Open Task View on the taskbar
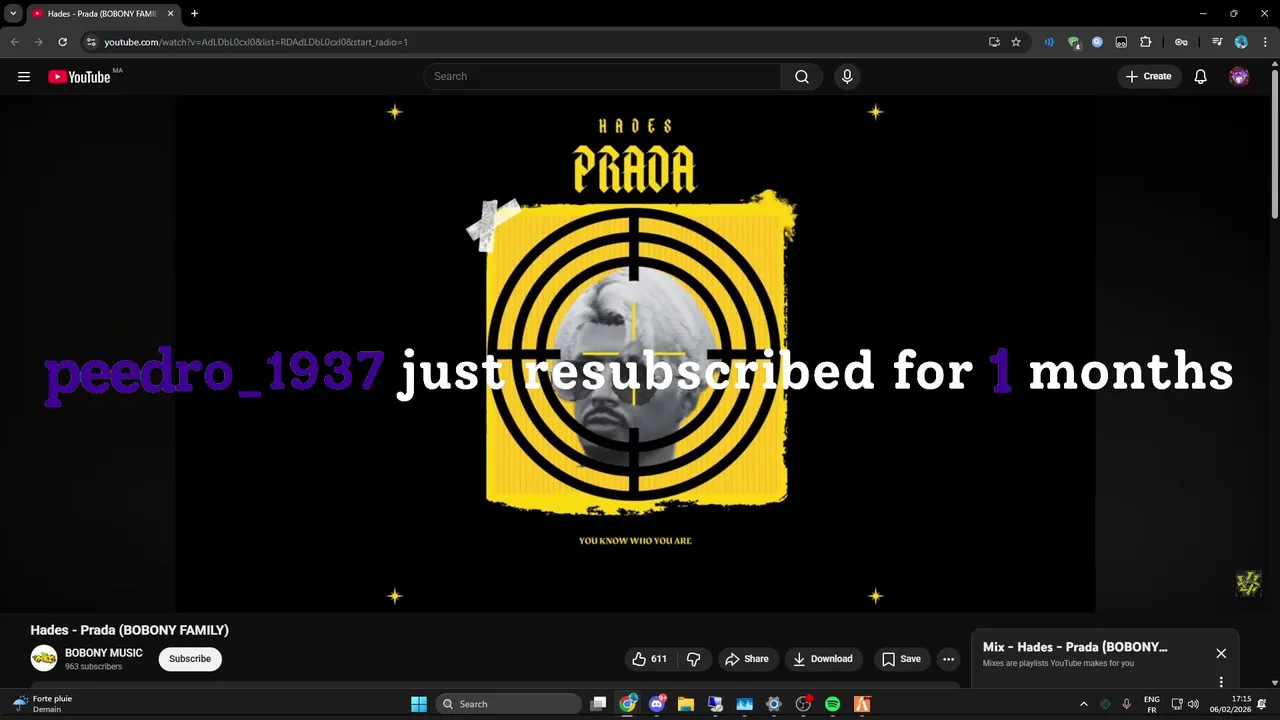This screenshot has width=1280, height=720. 598,704
